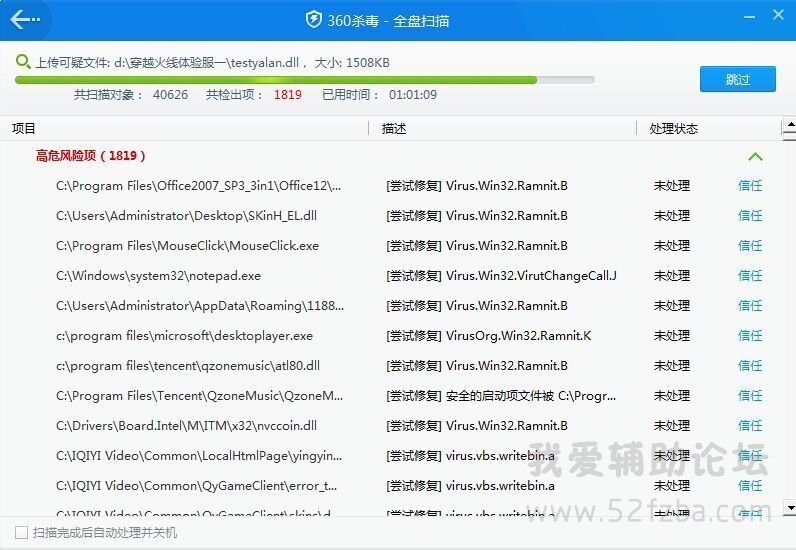Click the results list scrollbar thumb
The width and height of the screenshot is (796, 550).
(x=790, y=135)
